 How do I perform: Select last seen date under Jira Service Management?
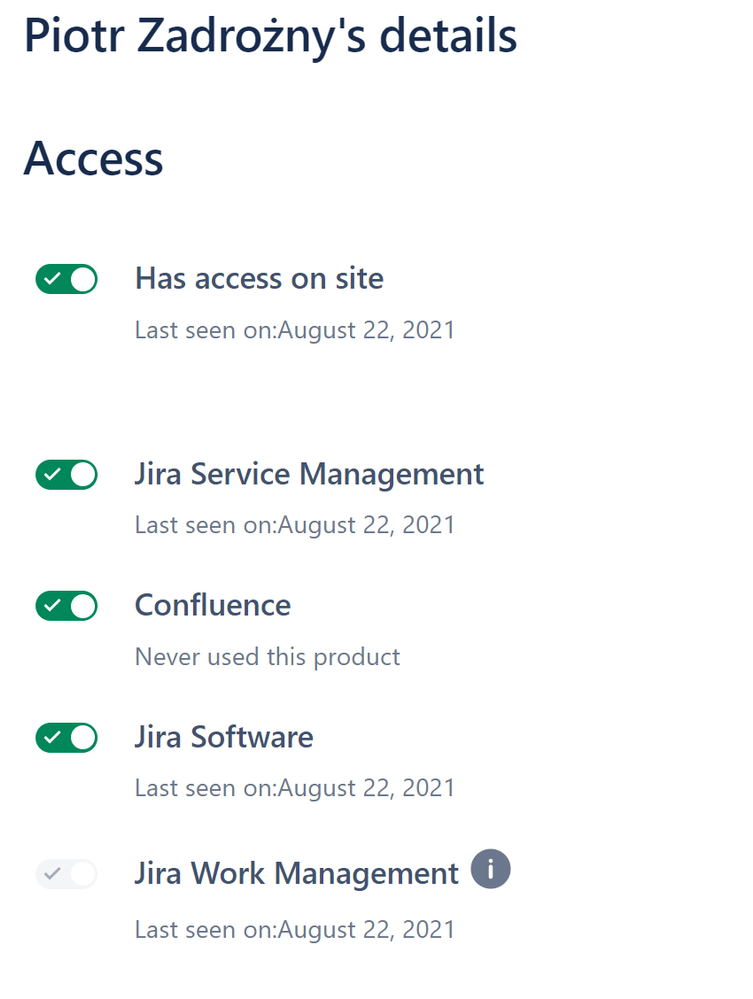(295, 525)
